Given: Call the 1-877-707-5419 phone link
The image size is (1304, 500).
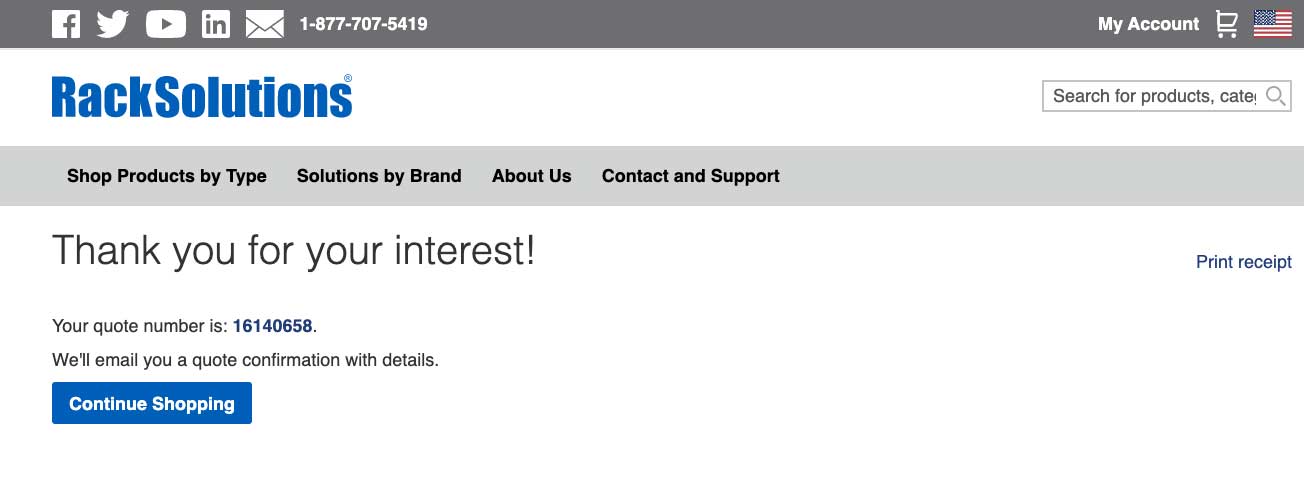Looking at the screenshot, I should tap(364, 24).
